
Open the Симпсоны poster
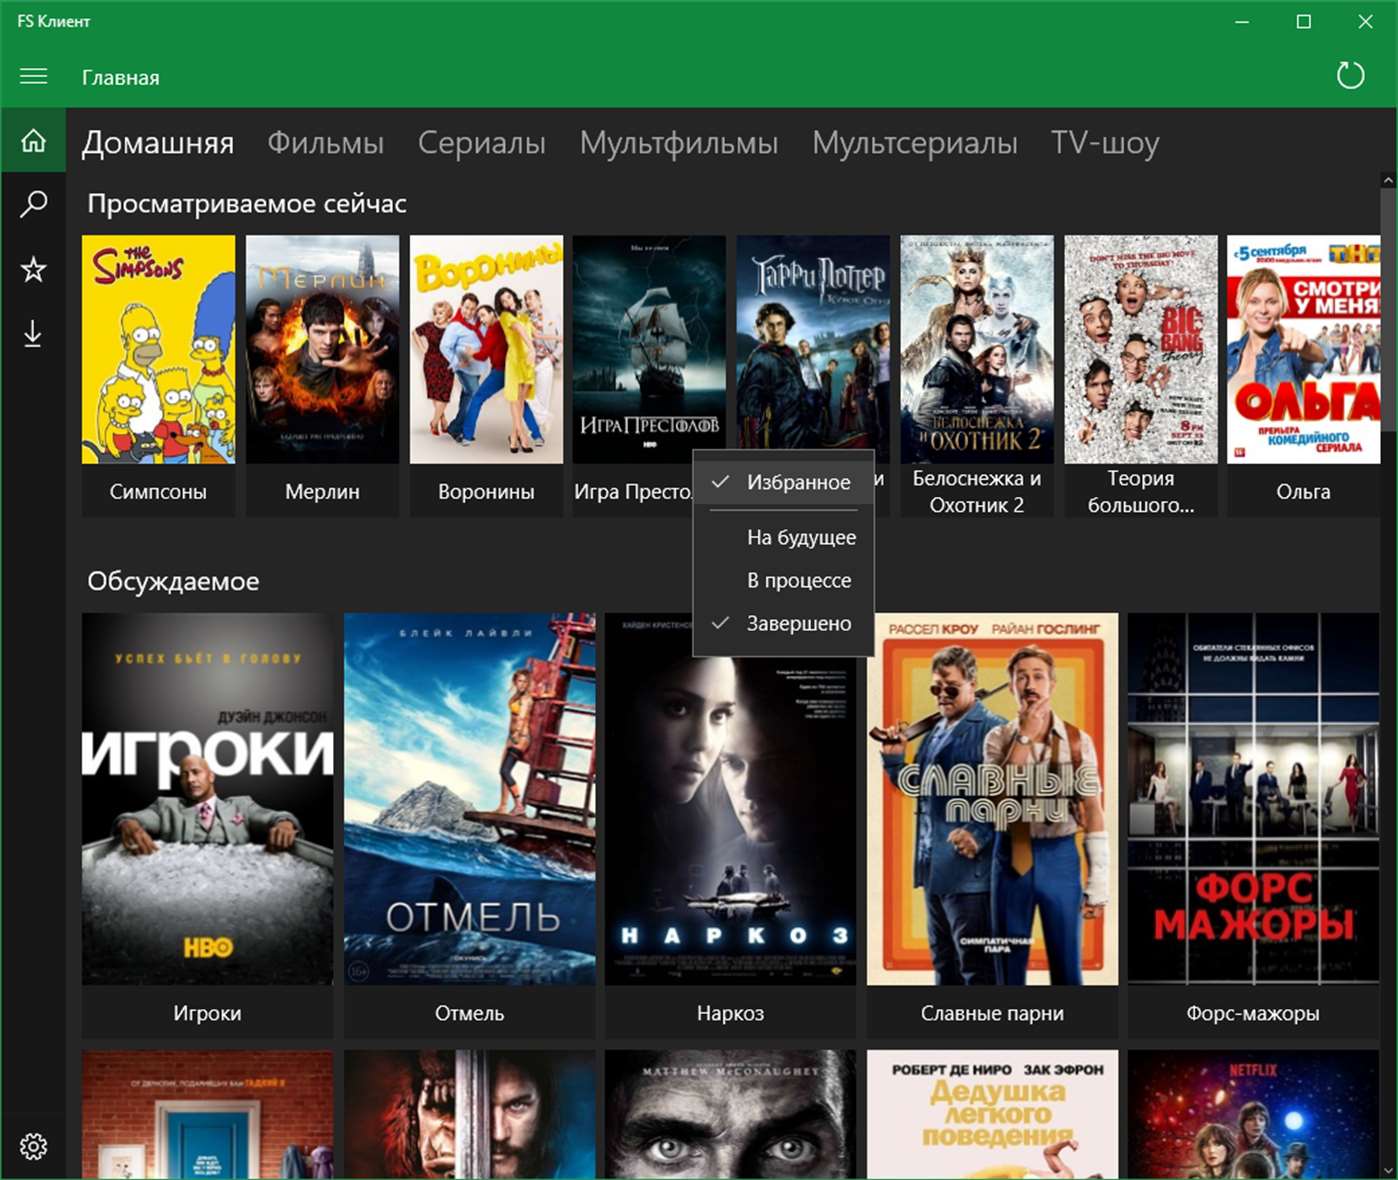click(x=158, y=349)
